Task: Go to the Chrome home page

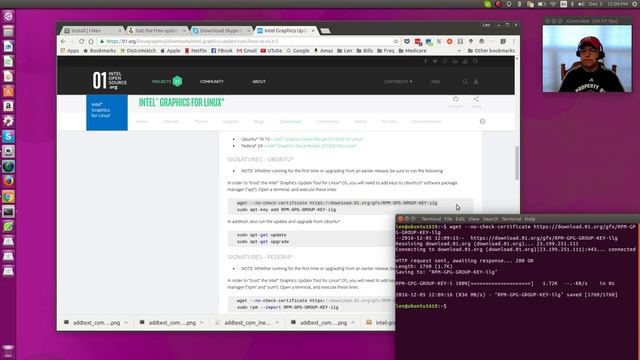Action: pos(91,41)
